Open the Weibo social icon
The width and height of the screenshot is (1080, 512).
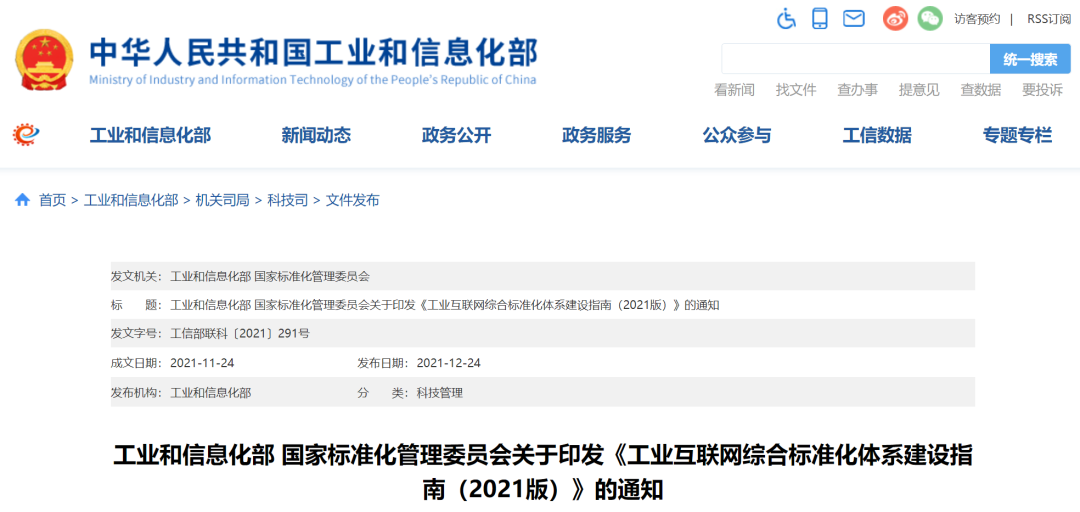tap(895, 19)
